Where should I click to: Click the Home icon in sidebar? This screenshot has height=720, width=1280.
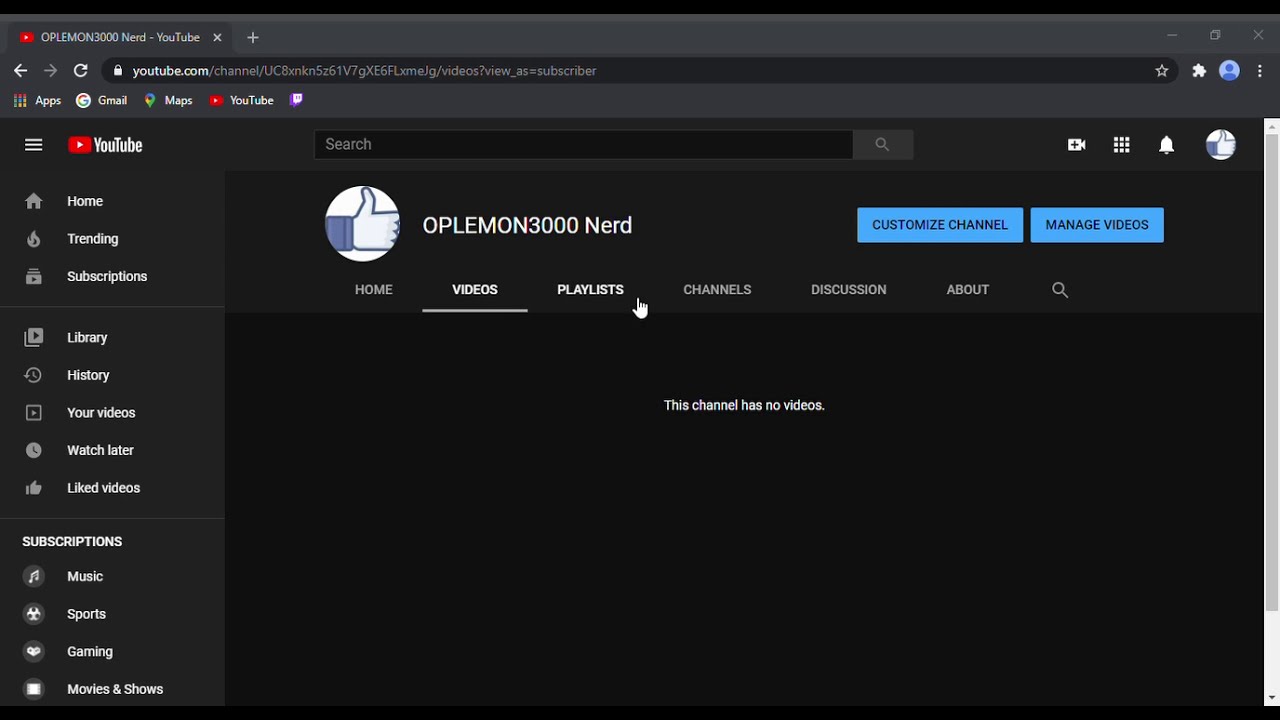pos(34,201)
